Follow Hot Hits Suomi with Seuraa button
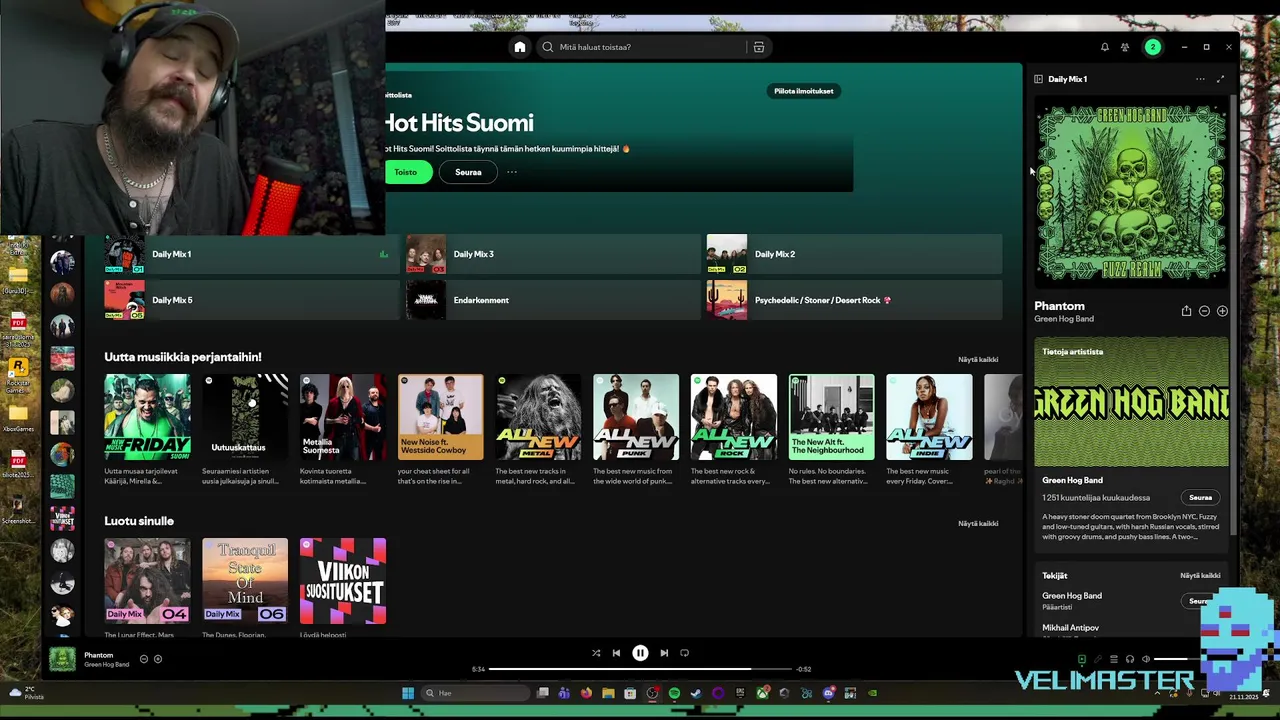 click(468, 172)
